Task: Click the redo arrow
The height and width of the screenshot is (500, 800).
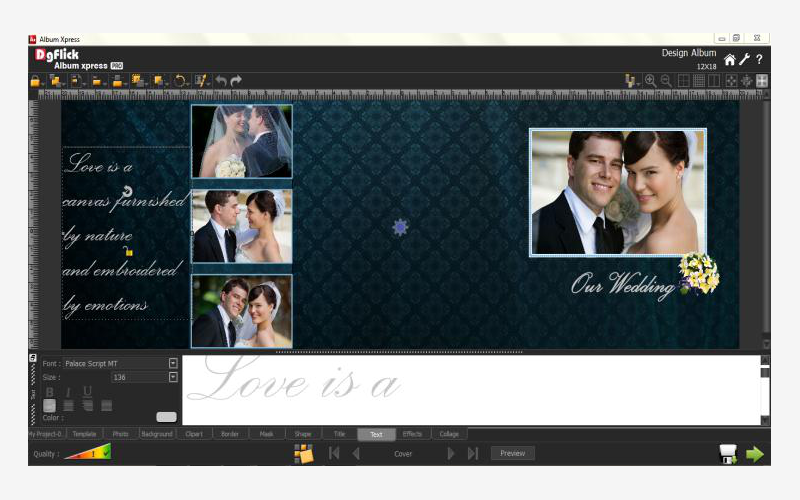Action: pos(236,81)
